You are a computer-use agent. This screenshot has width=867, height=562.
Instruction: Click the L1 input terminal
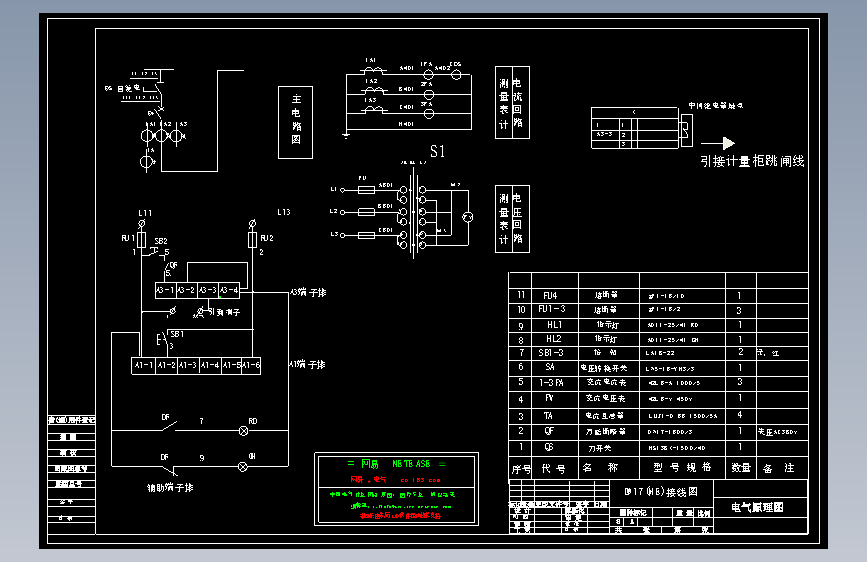pos(342,190)
